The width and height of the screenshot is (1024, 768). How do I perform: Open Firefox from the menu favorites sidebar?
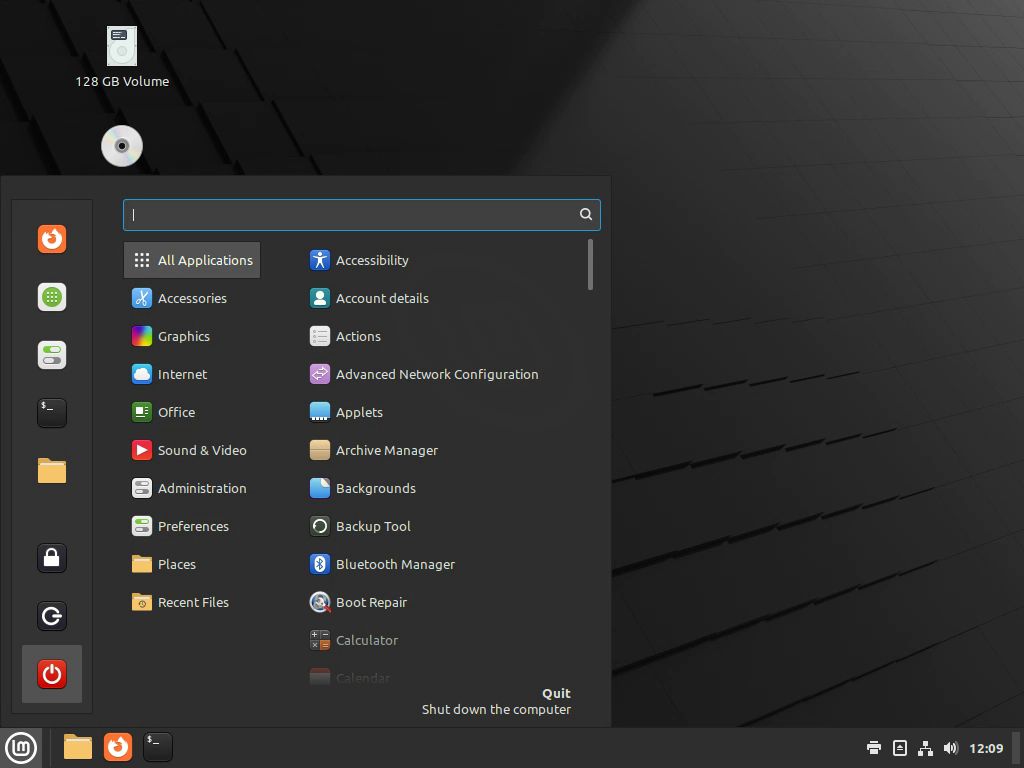tap(52, 239)
